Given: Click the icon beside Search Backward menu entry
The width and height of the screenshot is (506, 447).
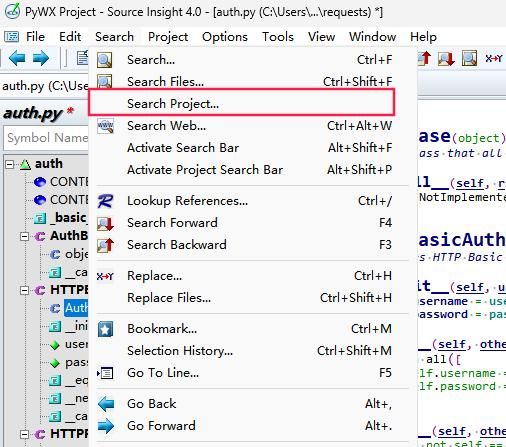Looking at the screenshot, I should click(105, 245).
